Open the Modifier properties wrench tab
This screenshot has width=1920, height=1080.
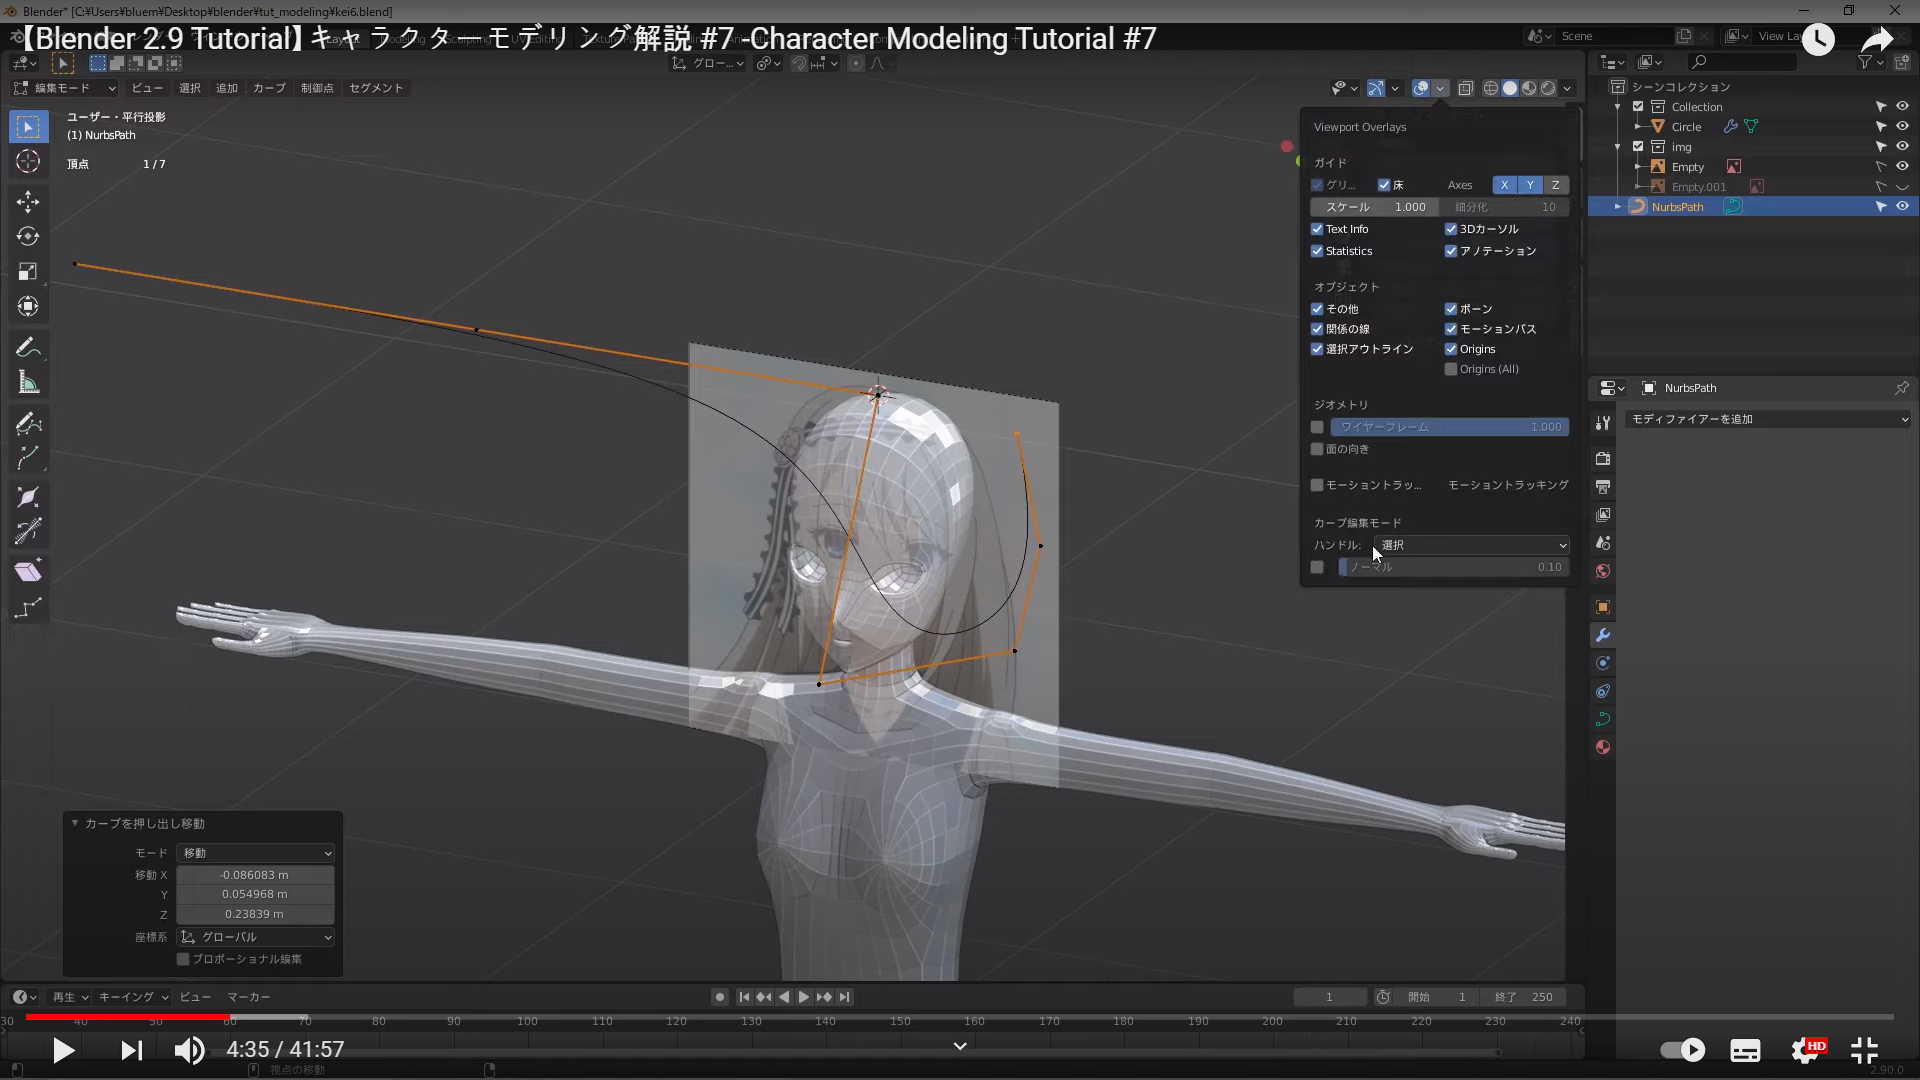(1603, 635)
